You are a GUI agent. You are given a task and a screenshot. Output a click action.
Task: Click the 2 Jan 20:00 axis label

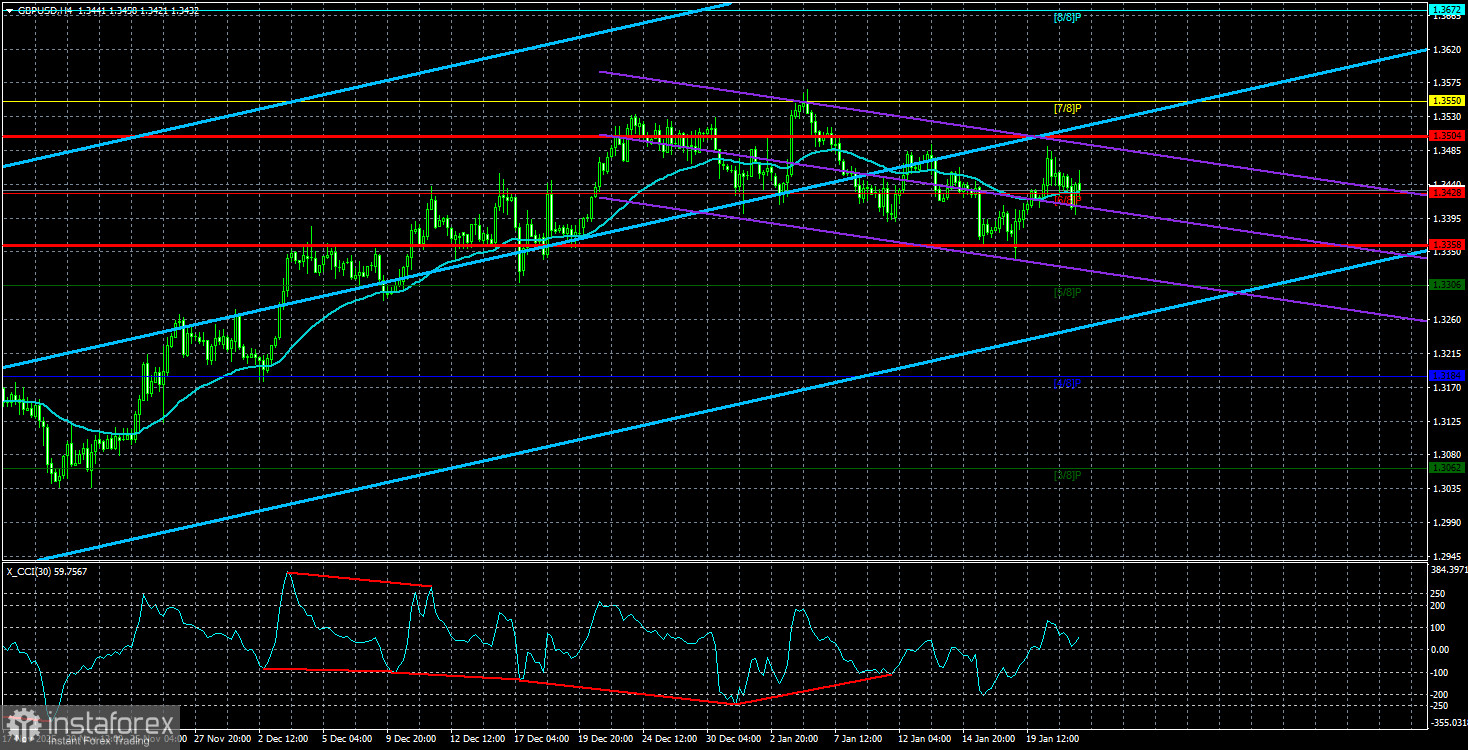click(x=793, y=740)
